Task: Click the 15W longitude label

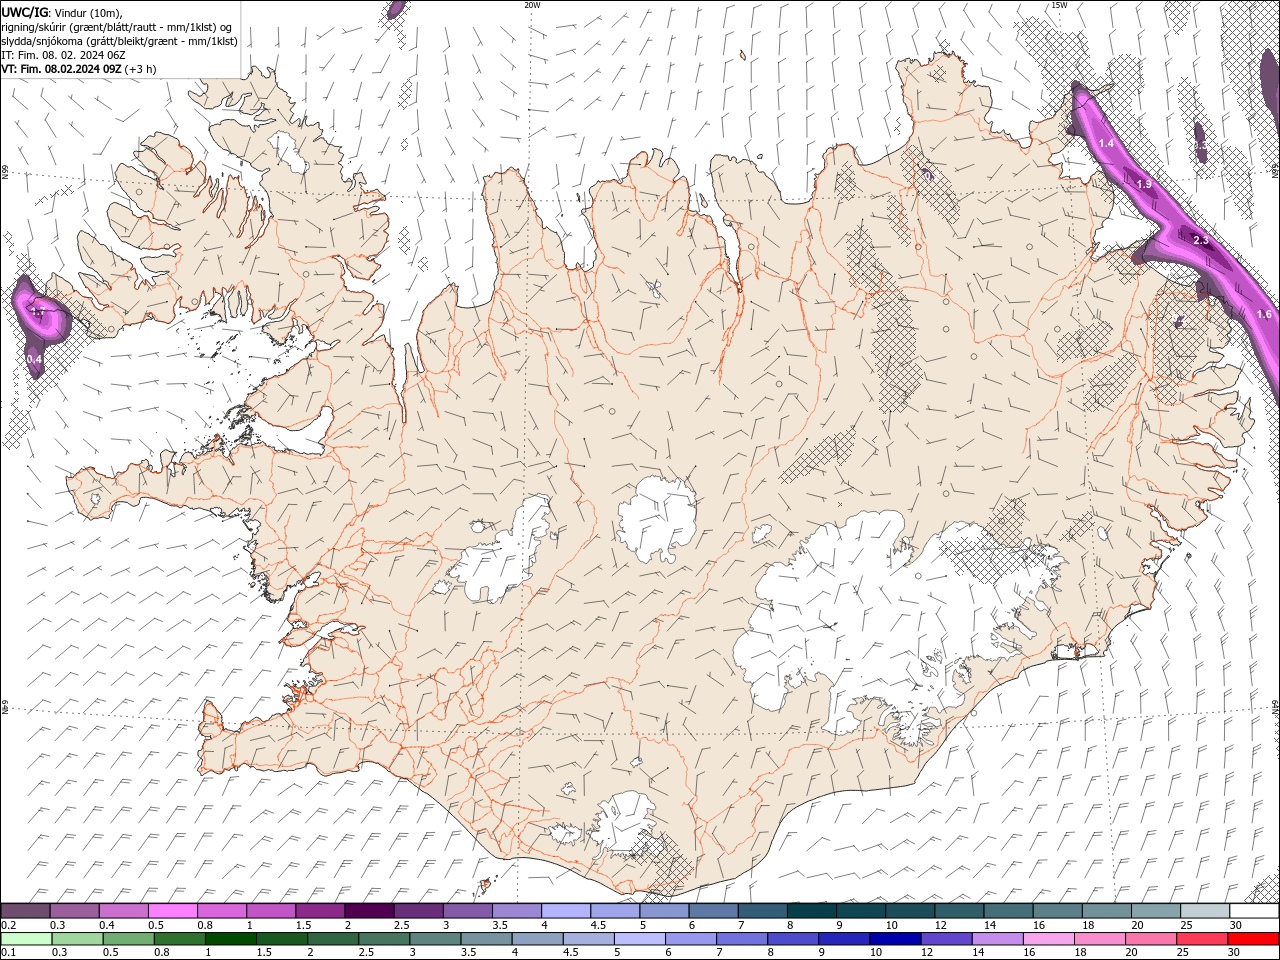Action: (1059, 5)
